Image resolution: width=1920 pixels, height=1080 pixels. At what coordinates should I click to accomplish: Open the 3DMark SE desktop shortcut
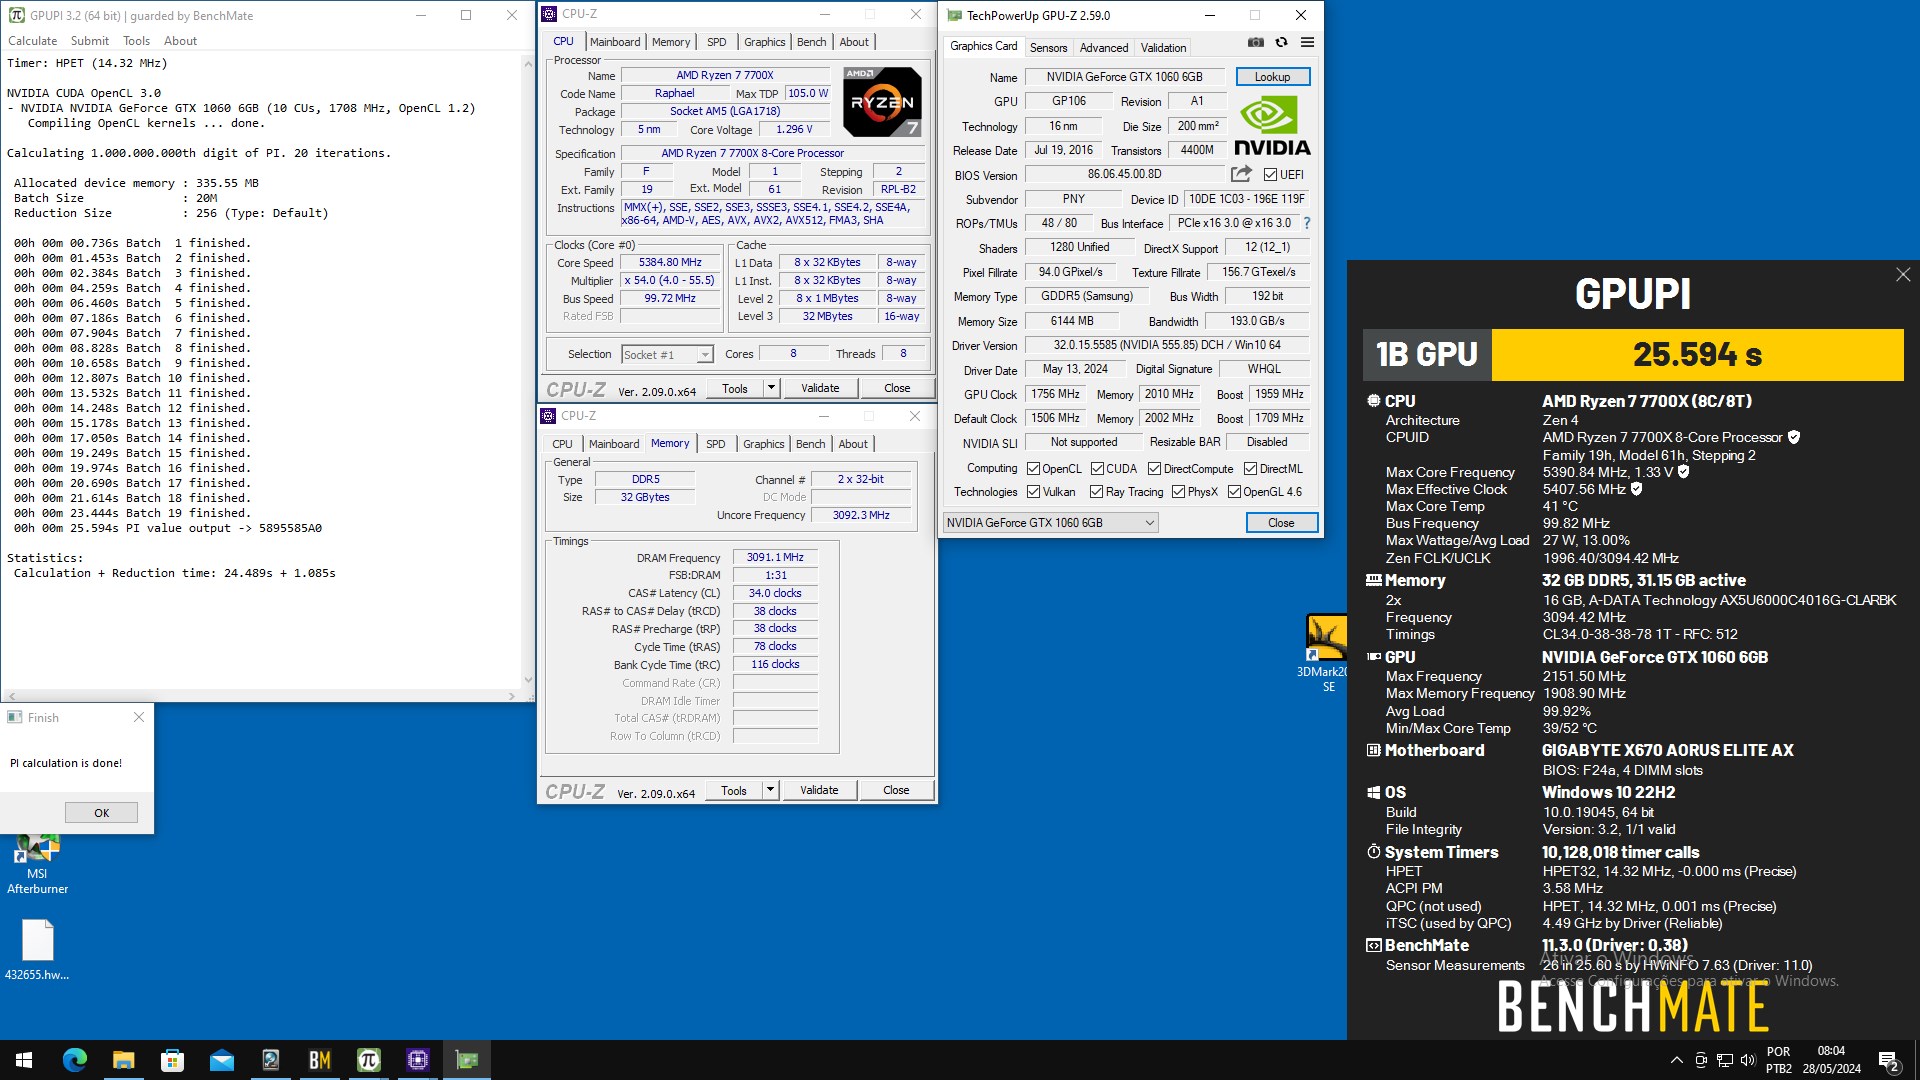click(x=1326, y=653)
